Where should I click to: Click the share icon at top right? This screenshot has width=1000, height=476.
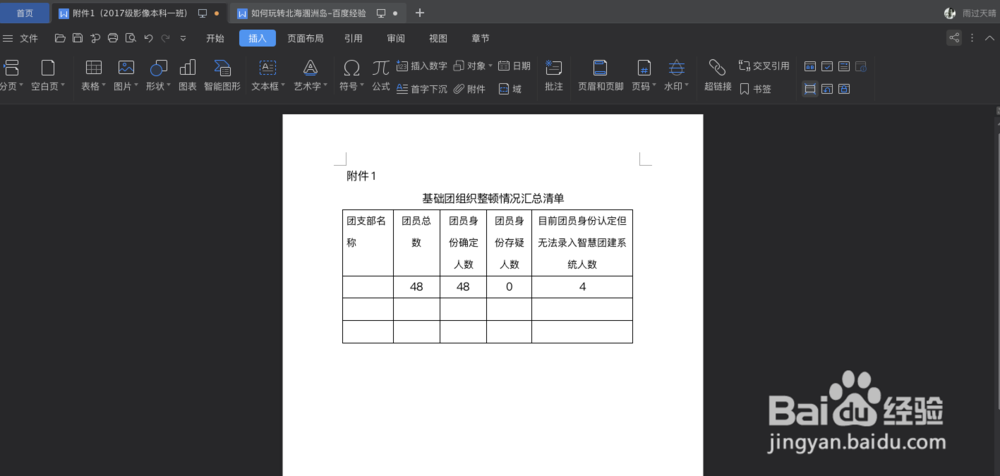click(954, 38)
